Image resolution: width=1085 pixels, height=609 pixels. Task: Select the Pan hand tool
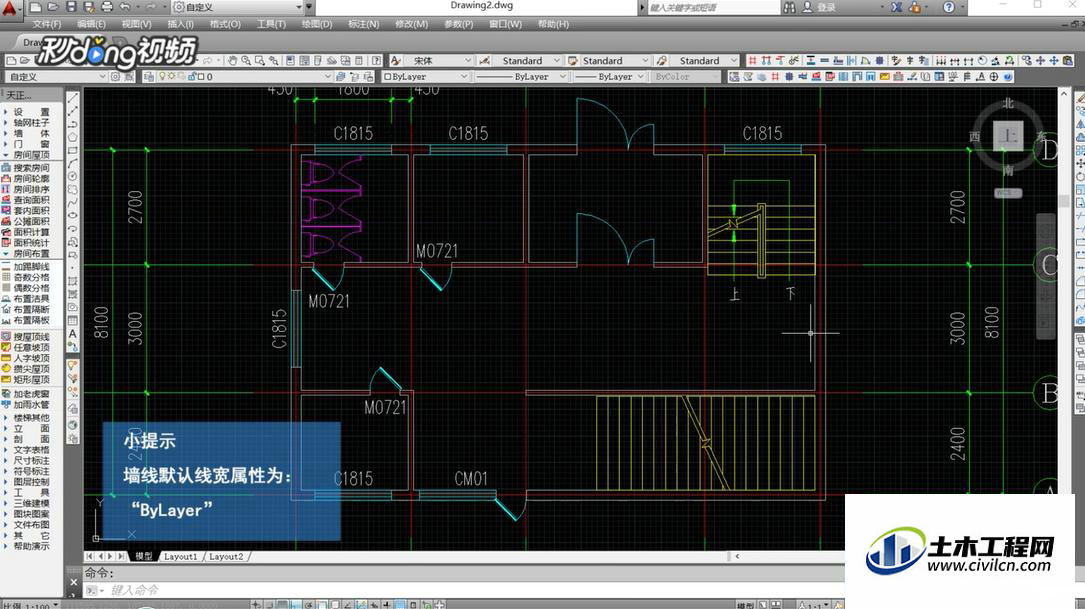[232, 61]
